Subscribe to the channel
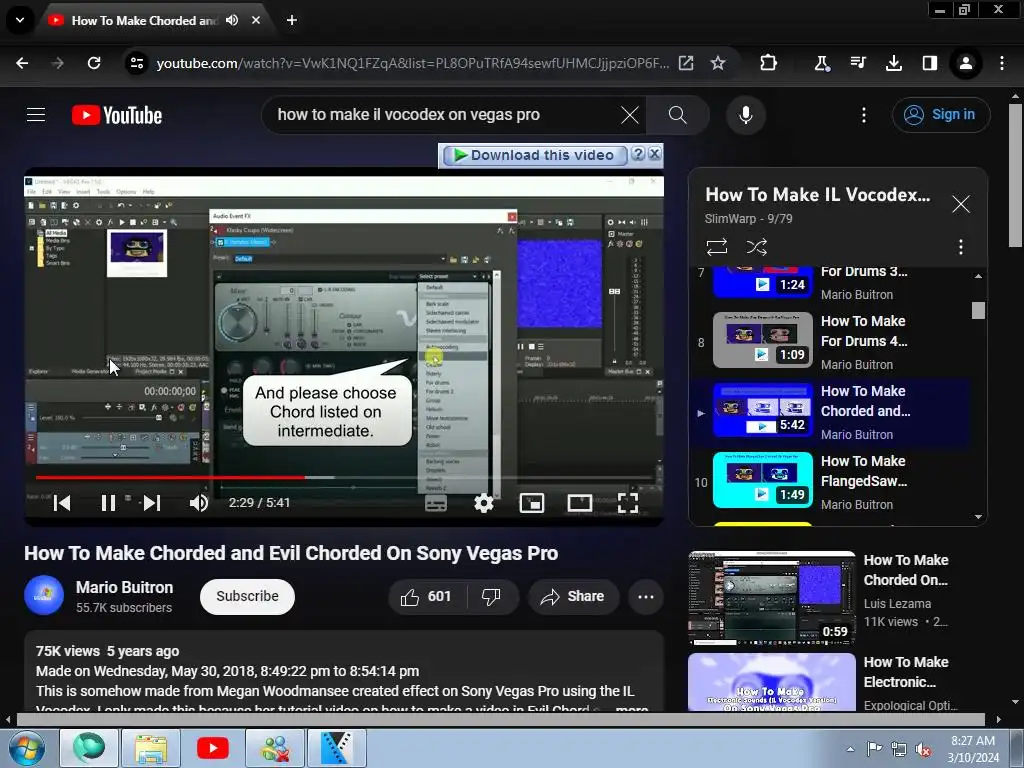The height and width of the screenshot is (768, 1024). 248,596
